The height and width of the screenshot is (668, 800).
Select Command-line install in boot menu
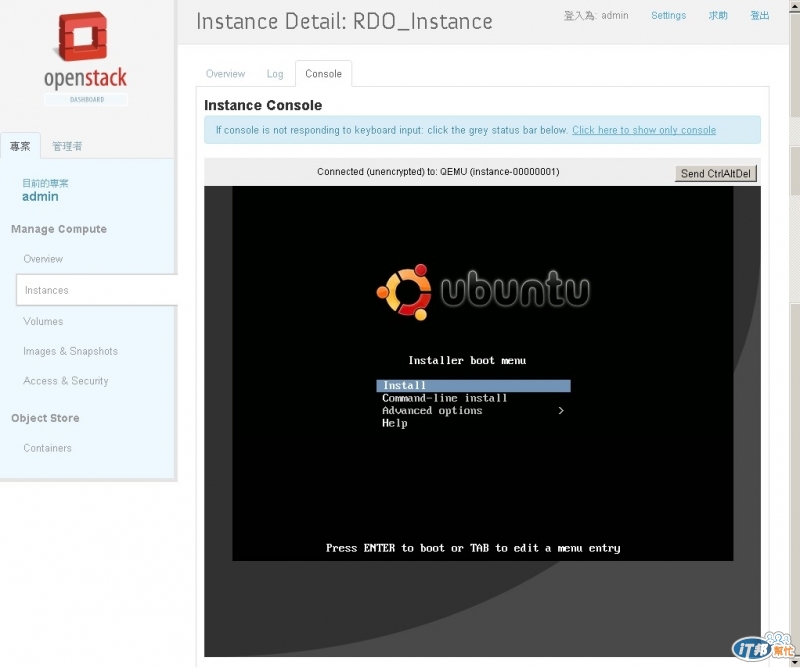click(444, 398)
